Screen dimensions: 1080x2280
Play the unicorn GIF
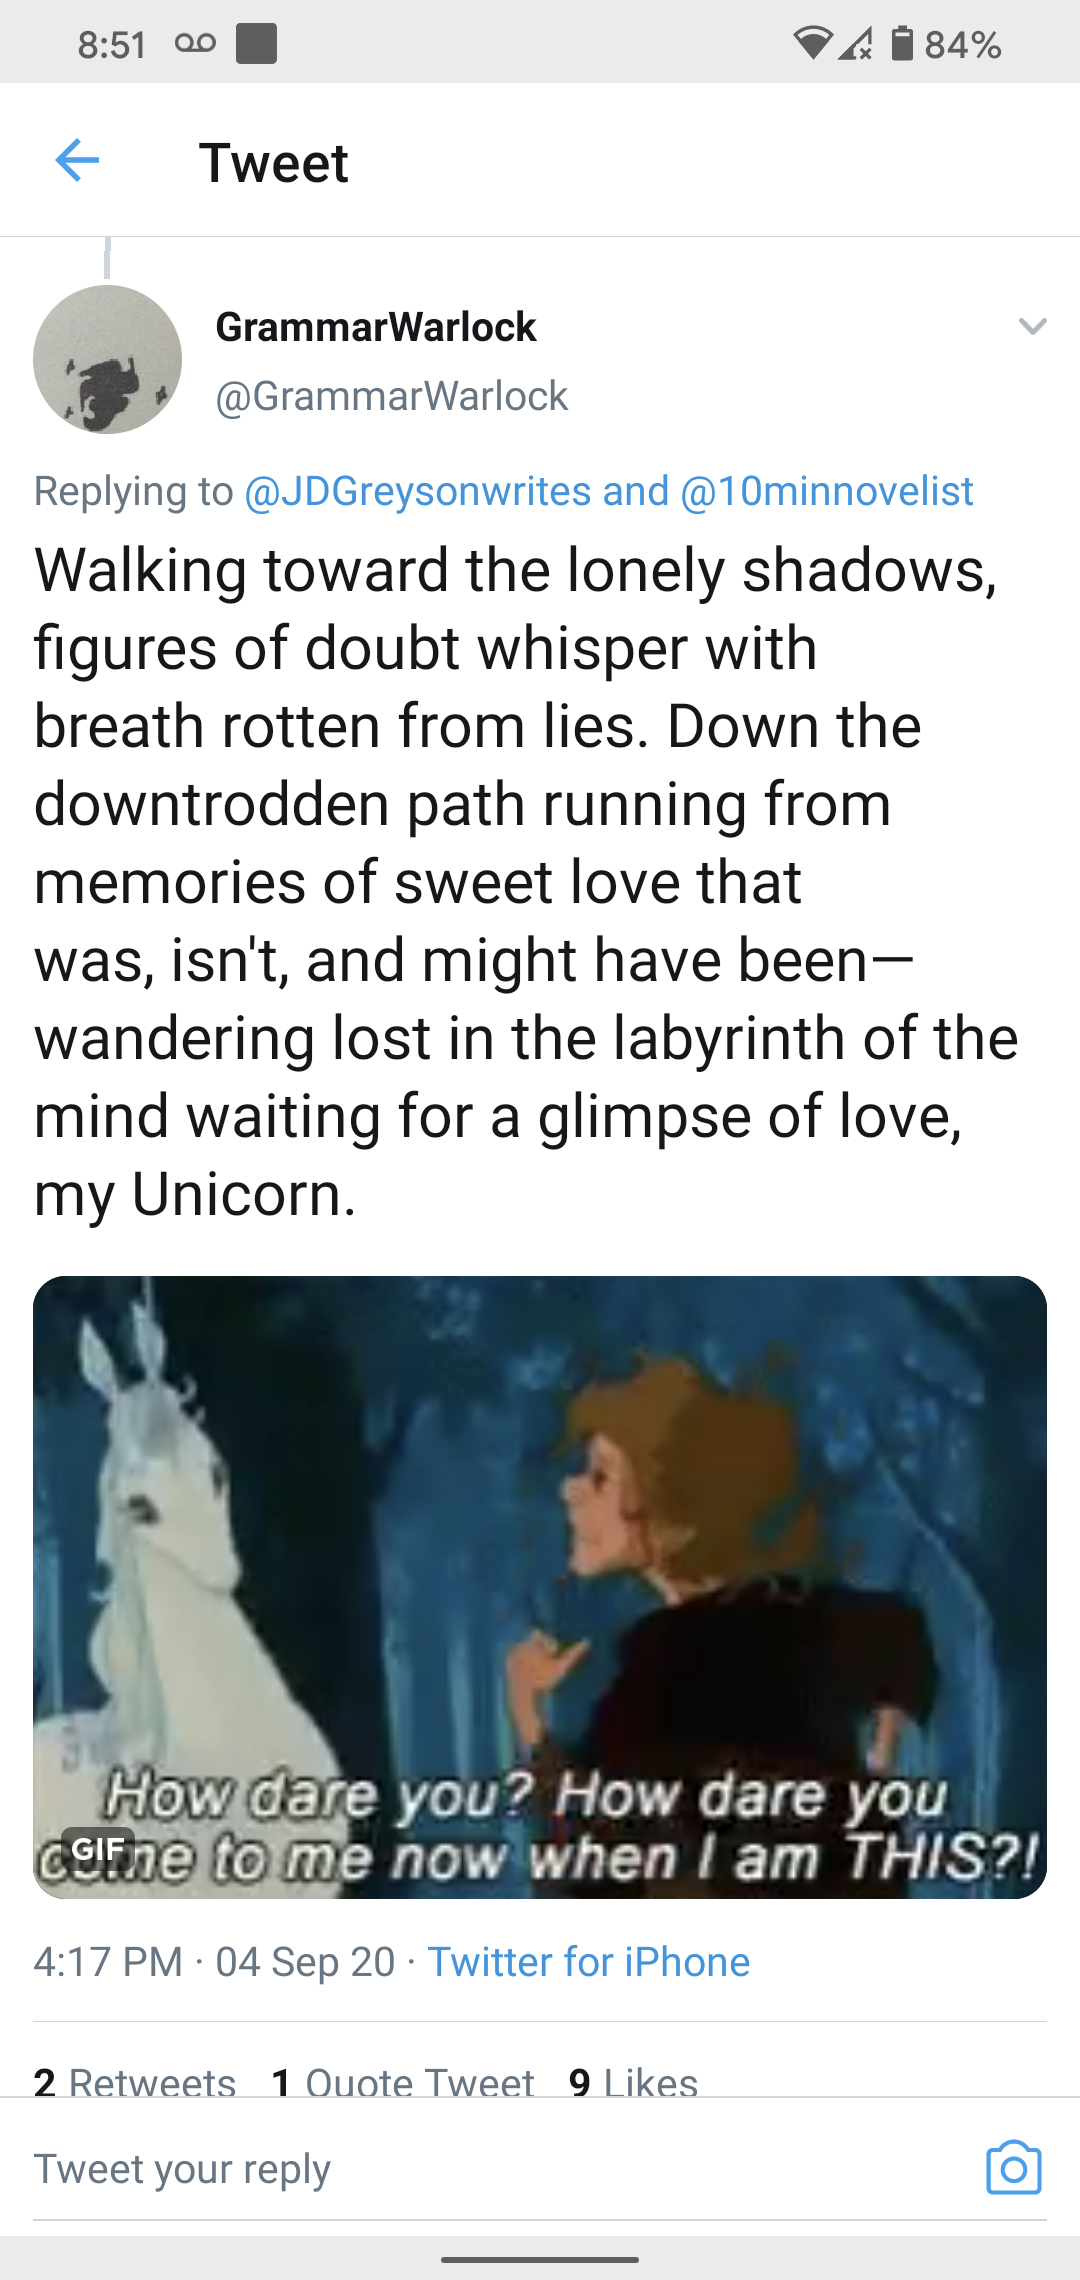(540, 1587)
